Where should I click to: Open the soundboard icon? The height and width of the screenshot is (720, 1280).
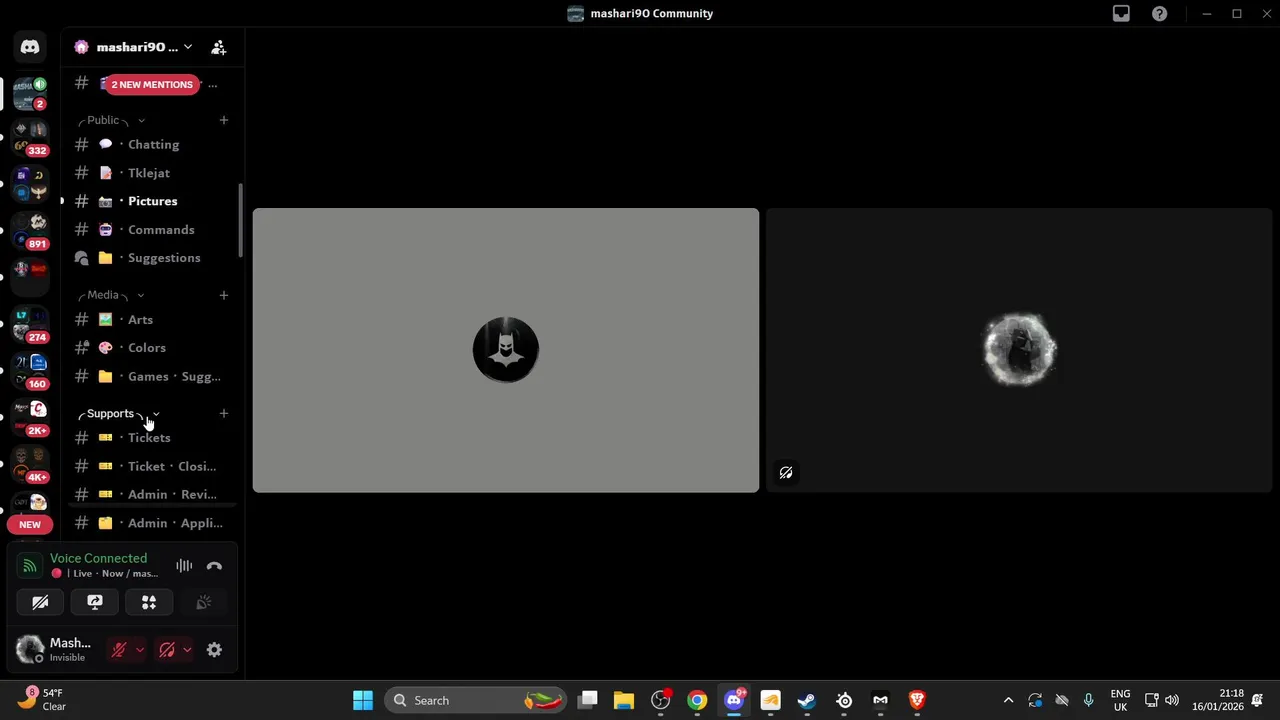[x=203, y=602]
